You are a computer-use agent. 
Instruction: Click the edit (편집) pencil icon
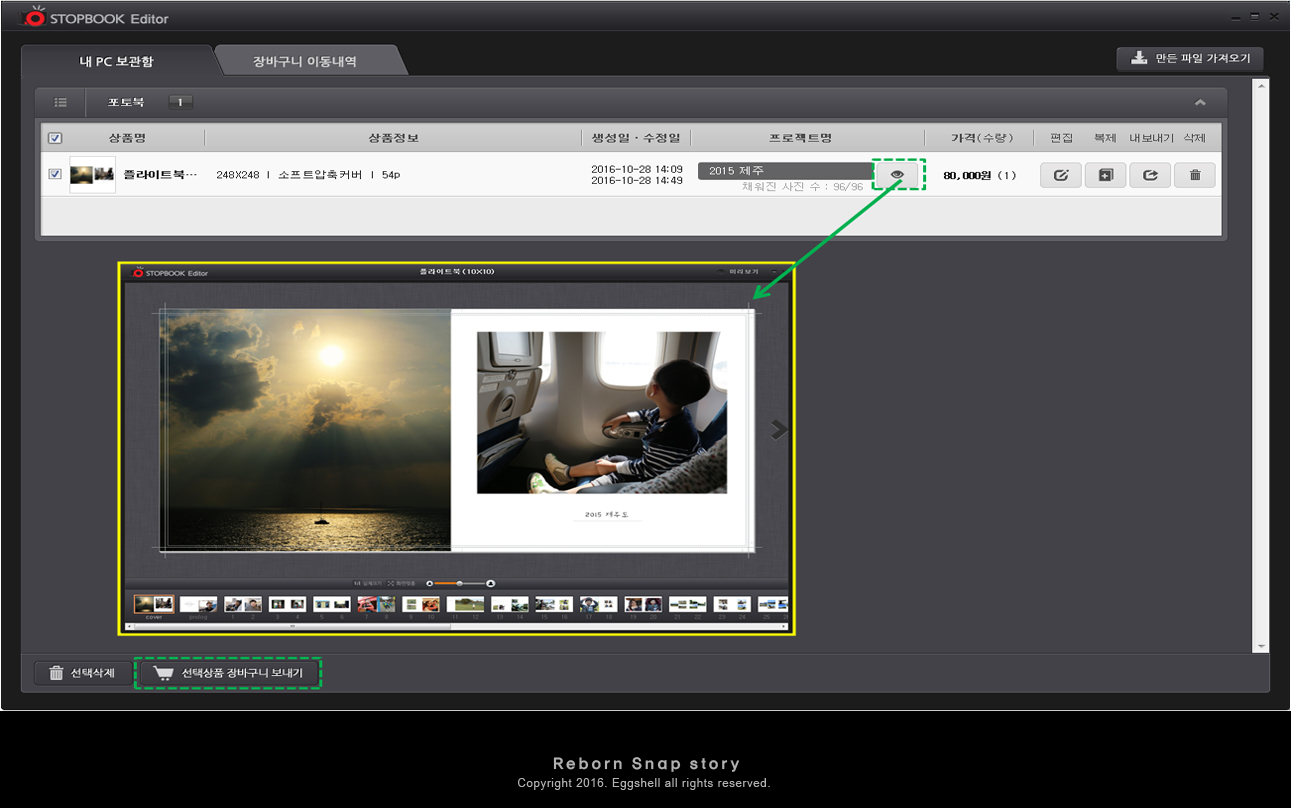click(x=1061, y=175)
